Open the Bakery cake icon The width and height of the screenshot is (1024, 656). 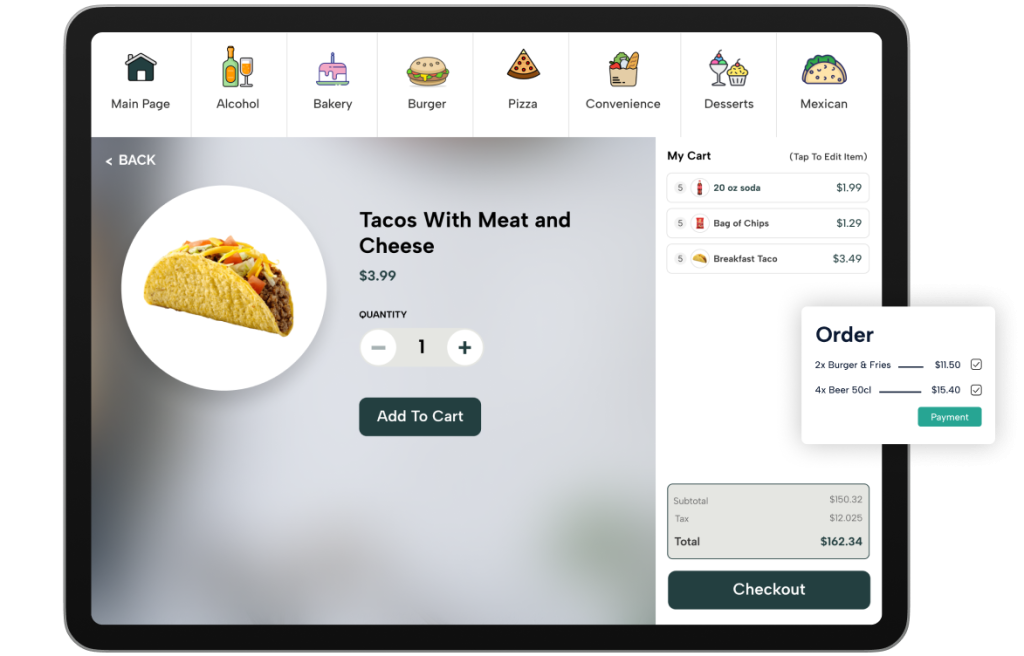[332, 69]
